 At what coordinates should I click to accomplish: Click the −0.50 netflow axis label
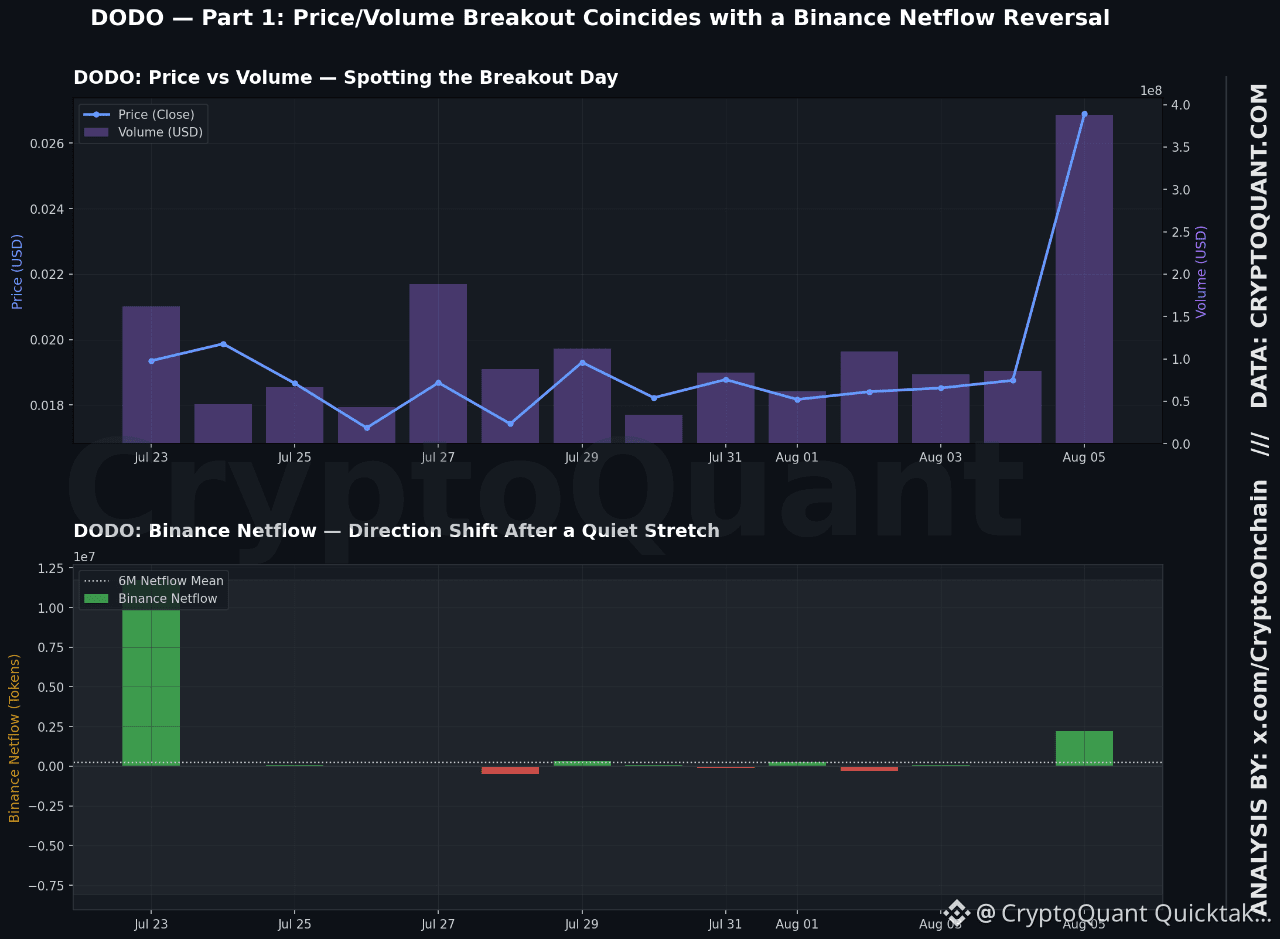point(46,846)
